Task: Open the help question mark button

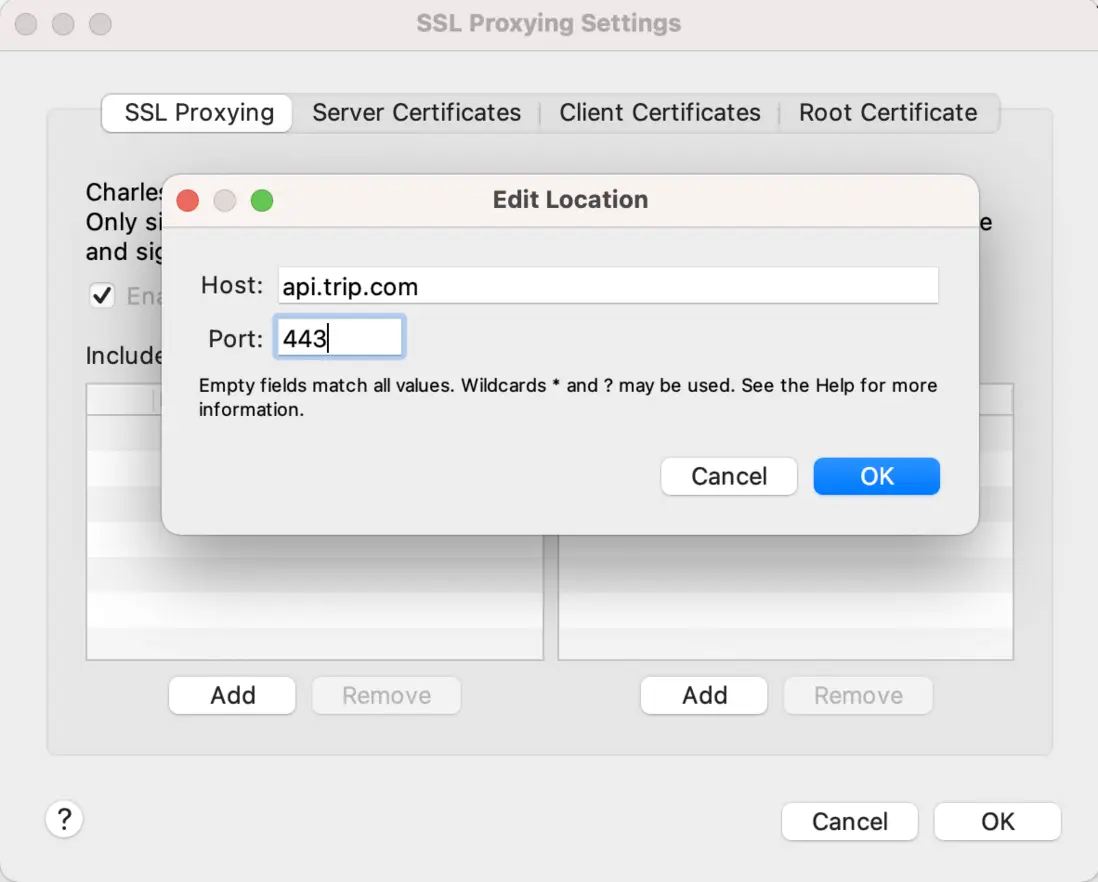Action: pos(64,819)
